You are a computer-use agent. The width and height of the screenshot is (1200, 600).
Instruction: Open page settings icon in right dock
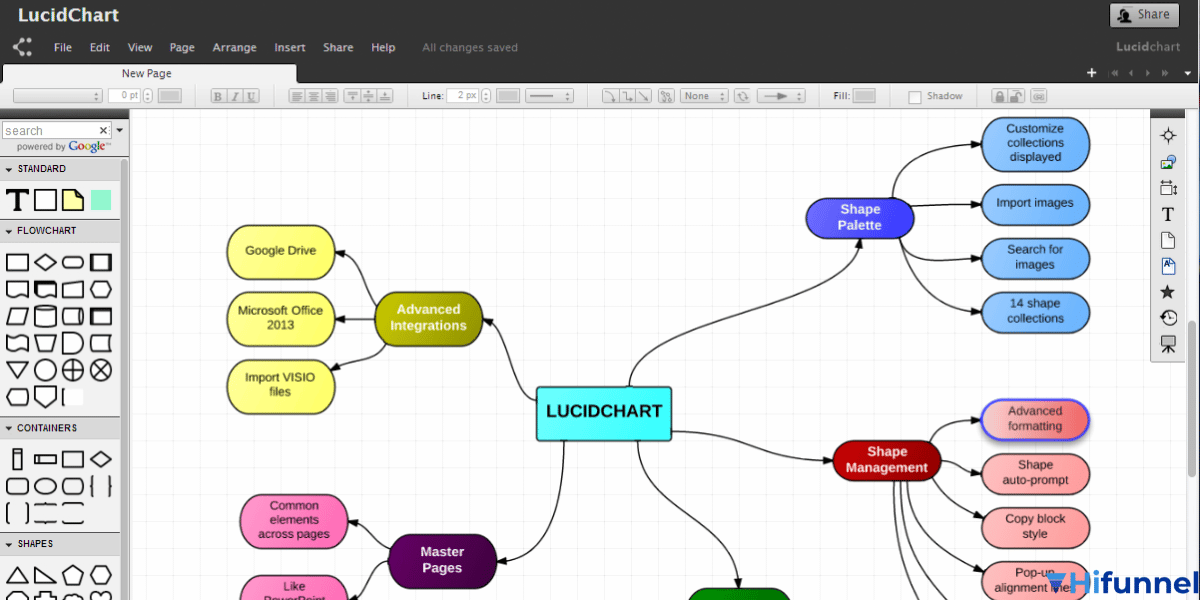tap(1167, 188)
